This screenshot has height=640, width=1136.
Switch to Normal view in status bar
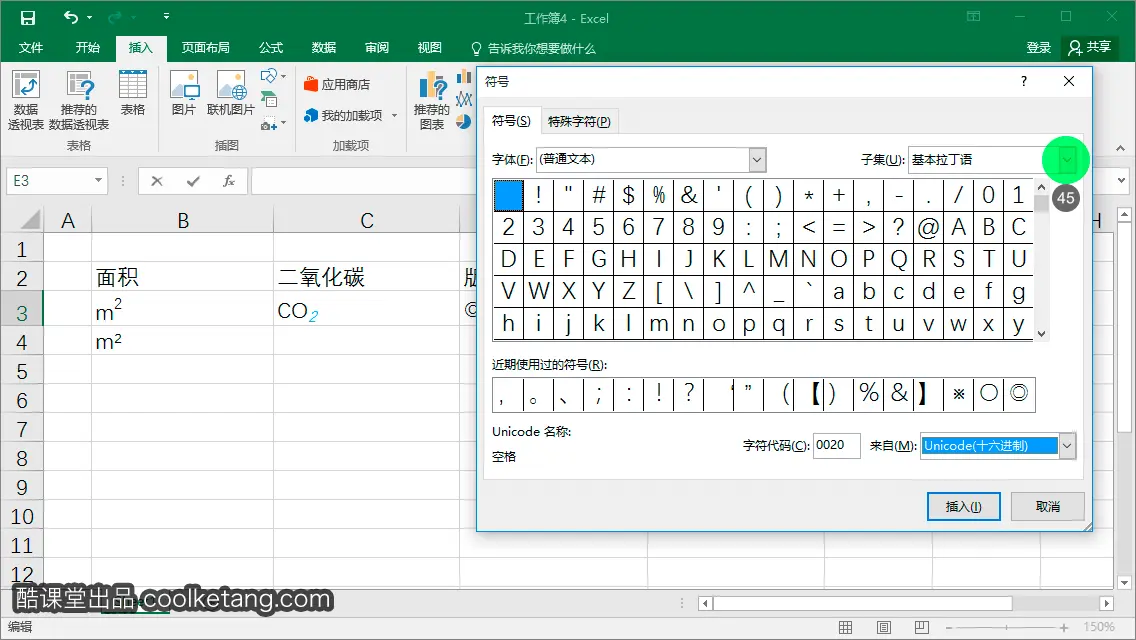pyautogui.click(x=845, y=628)
